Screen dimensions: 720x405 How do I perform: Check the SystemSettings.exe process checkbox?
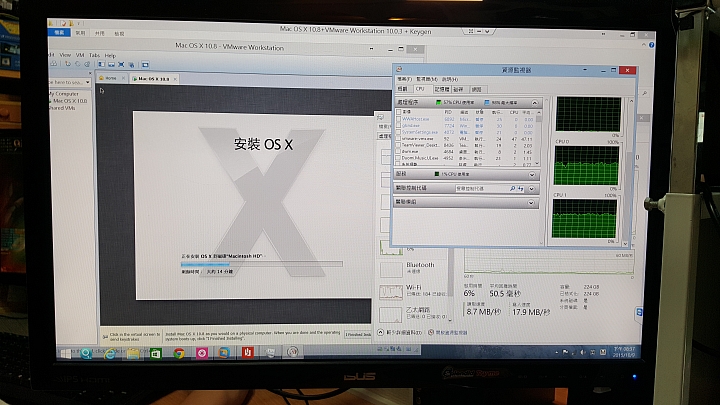[399, 132]
